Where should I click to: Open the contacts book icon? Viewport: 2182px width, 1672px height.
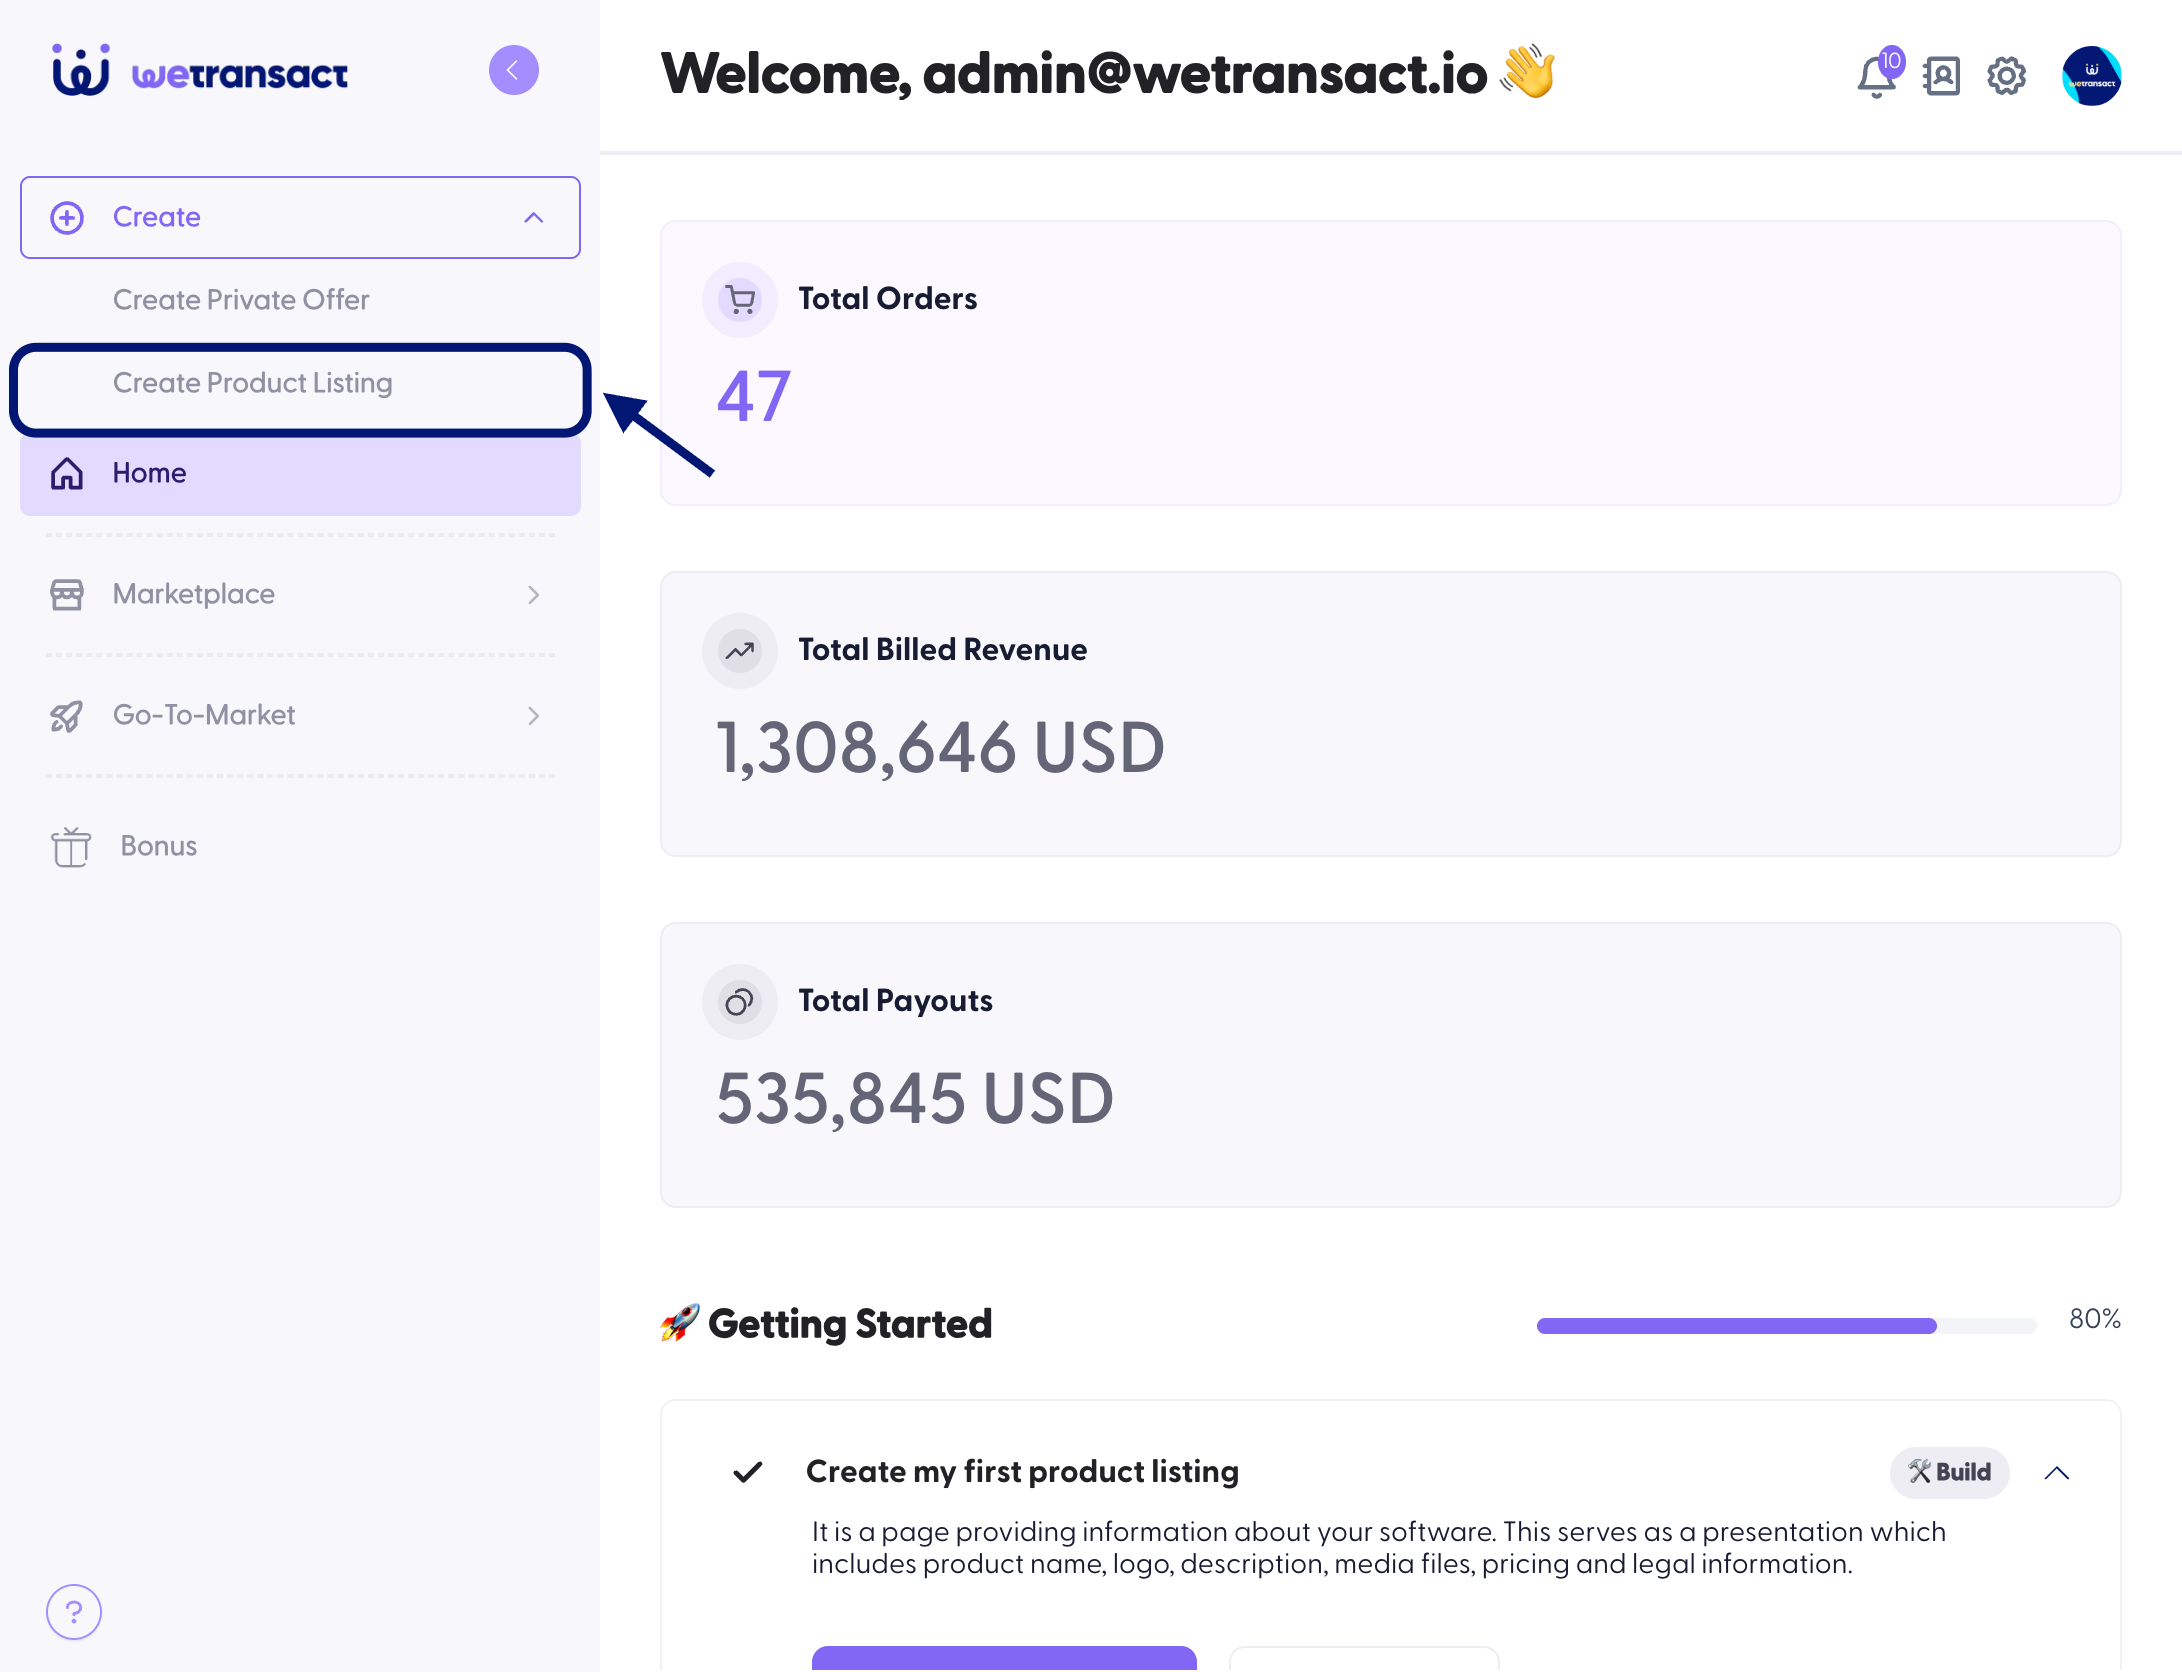[1941, 76]
